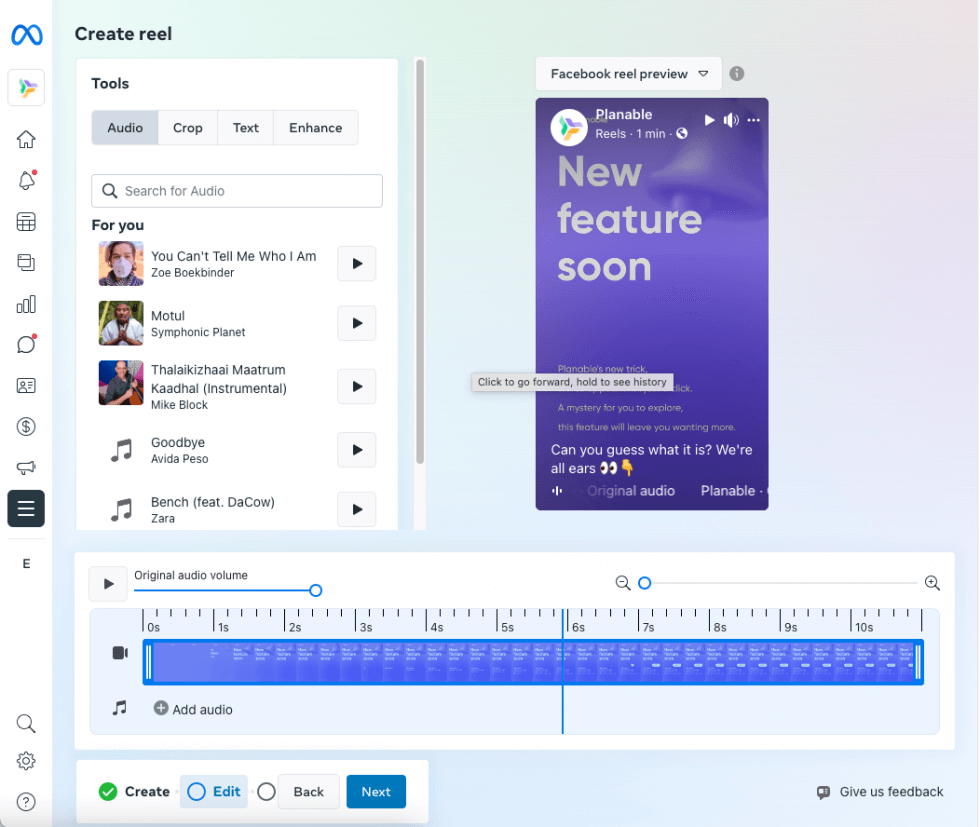Screen dimensions: 980x827
Task: Open the Inbox chat icon with notification dot
Action: (26, 344)
